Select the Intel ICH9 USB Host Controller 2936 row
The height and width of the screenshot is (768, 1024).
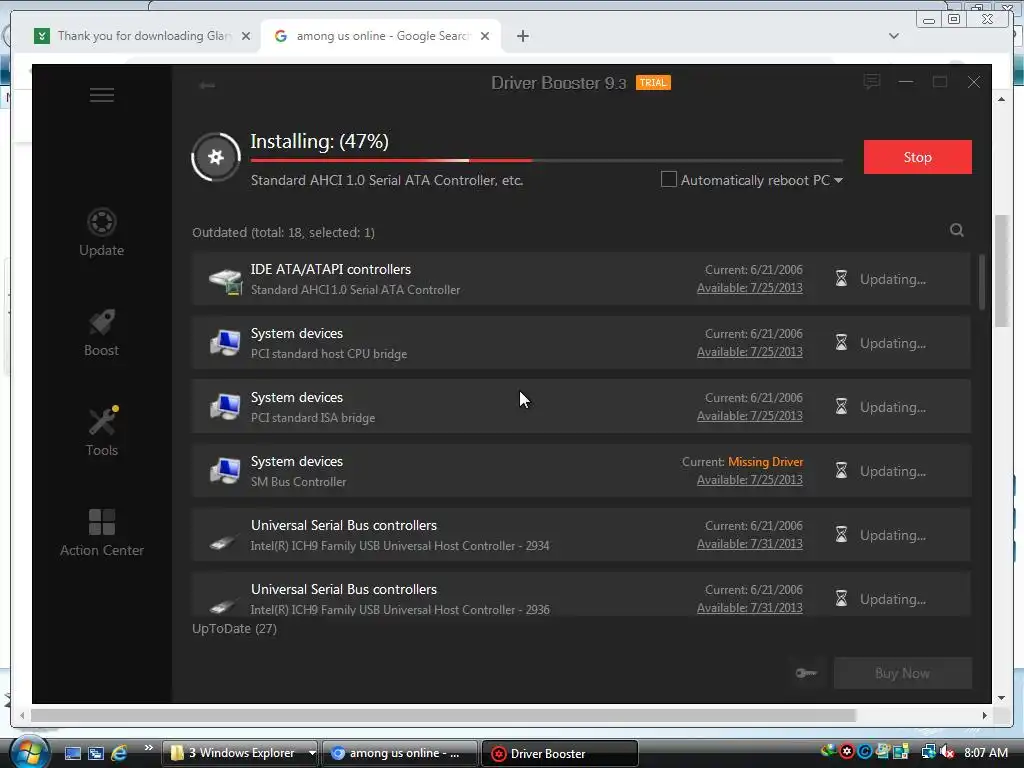point(581,594)
